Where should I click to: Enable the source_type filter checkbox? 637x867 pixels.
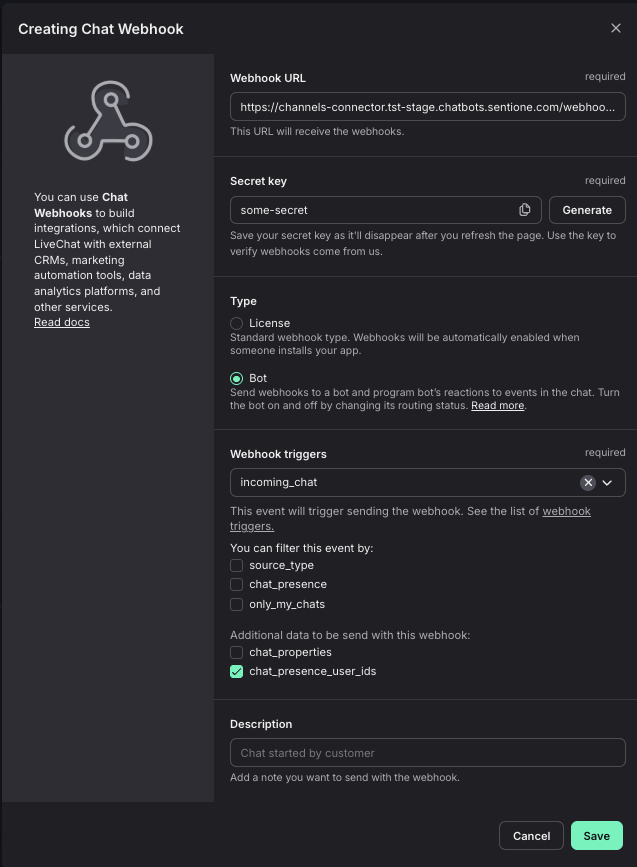pyautogui.click(x=237, y=565)
